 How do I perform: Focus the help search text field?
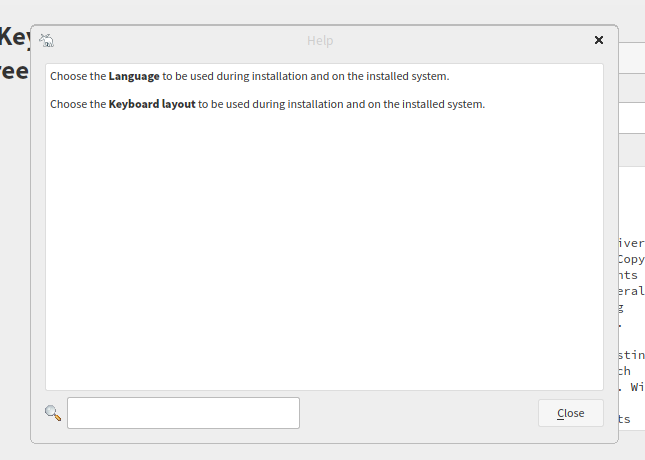183,413
